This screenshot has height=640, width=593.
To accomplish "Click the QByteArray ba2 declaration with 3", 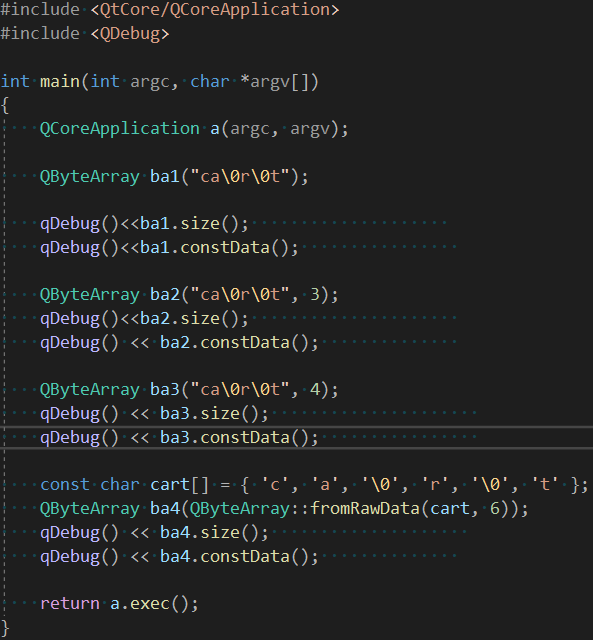I will [189, 295].
